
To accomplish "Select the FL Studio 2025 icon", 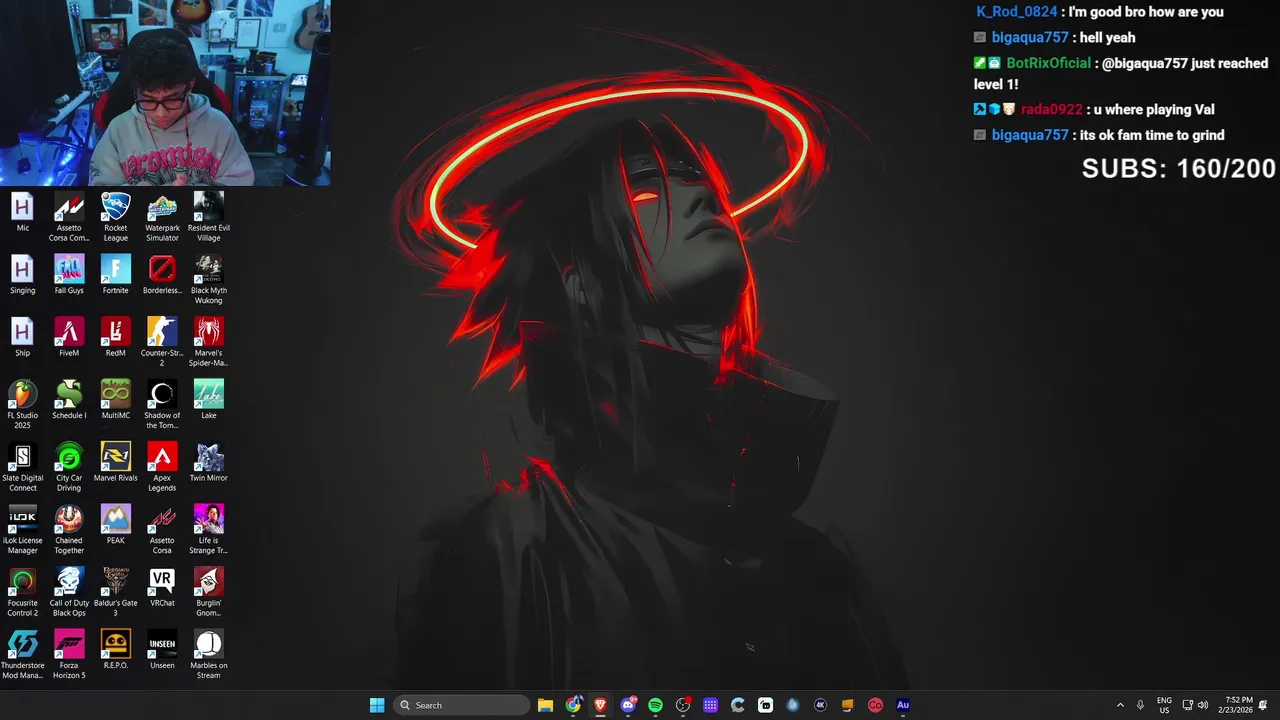I will tap(22, 405).
